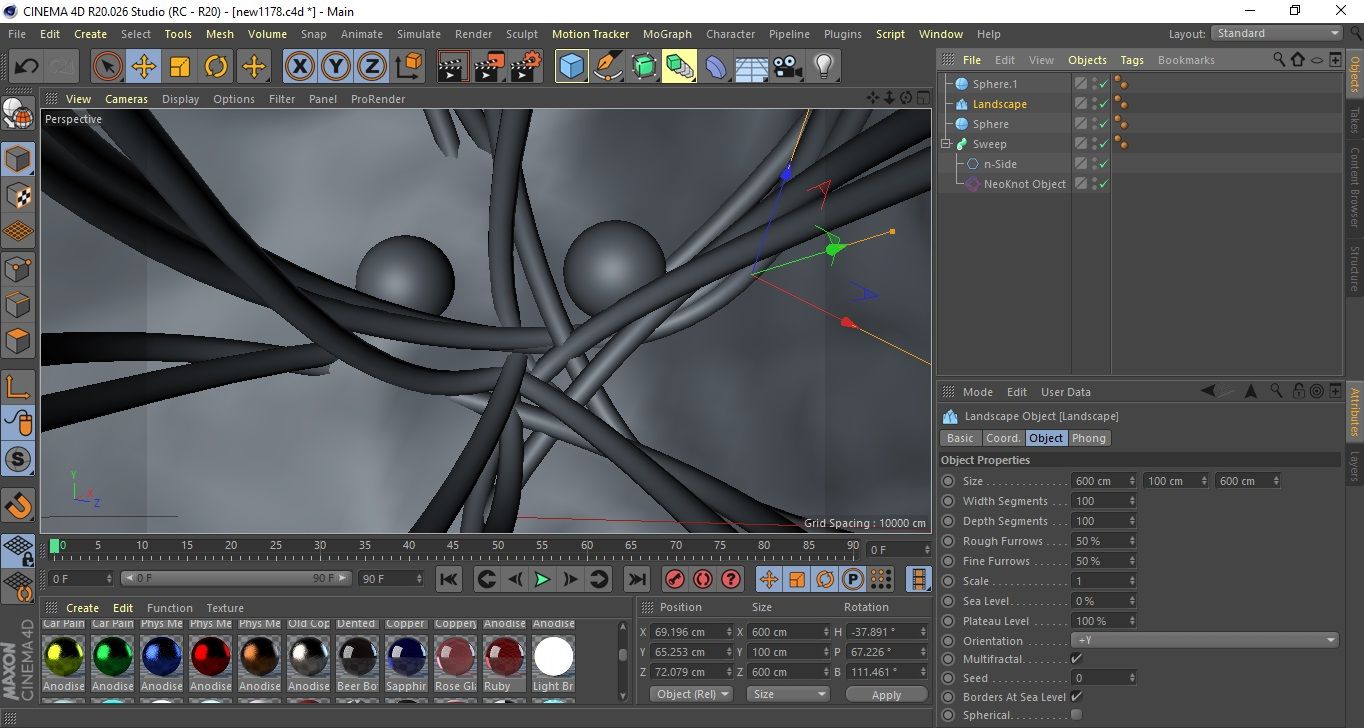Viewport: 1364px width, 728px height.
Task: Switch to the Phong tab
Action: pos(1089,438)
